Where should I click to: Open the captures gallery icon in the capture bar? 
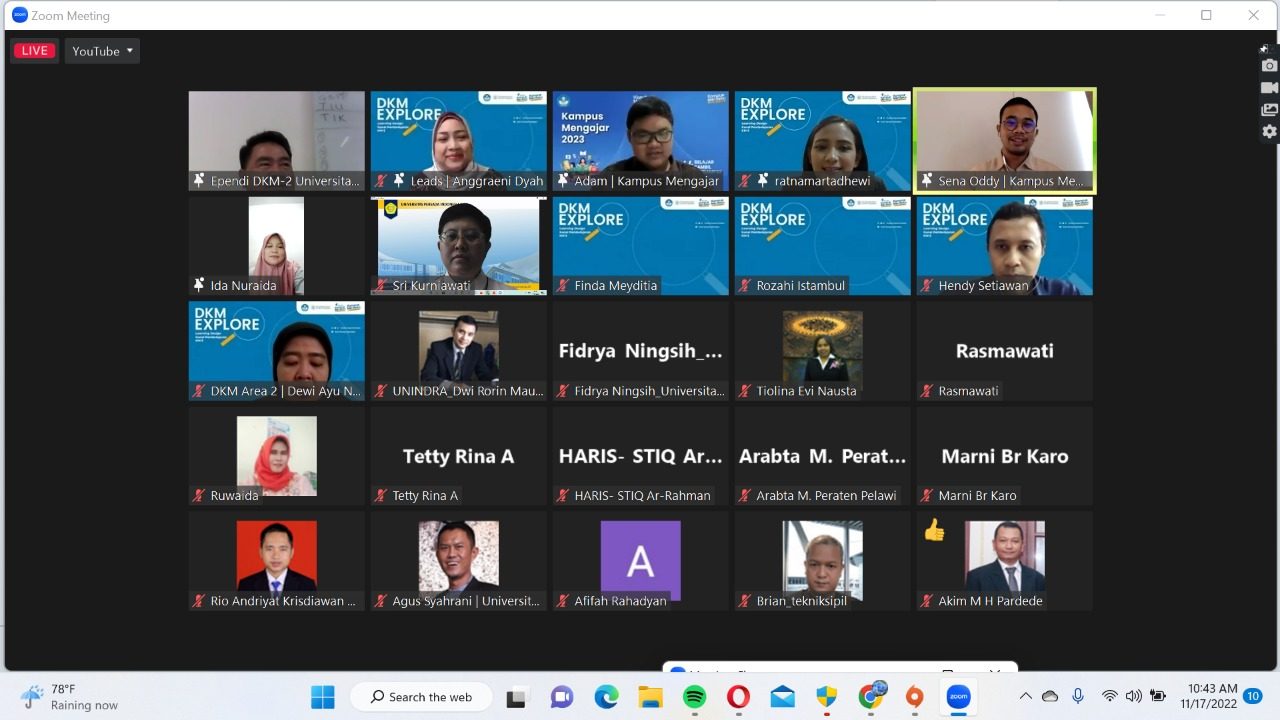point(1269,110)
